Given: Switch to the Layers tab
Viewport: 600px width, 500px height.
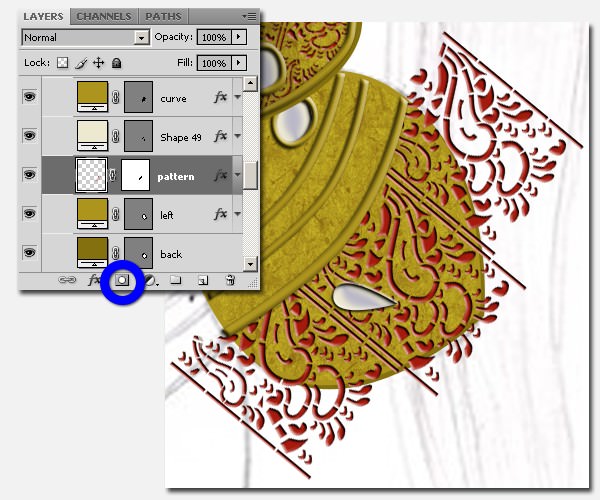Looking at the screenshot, I should tap(43, 17).
